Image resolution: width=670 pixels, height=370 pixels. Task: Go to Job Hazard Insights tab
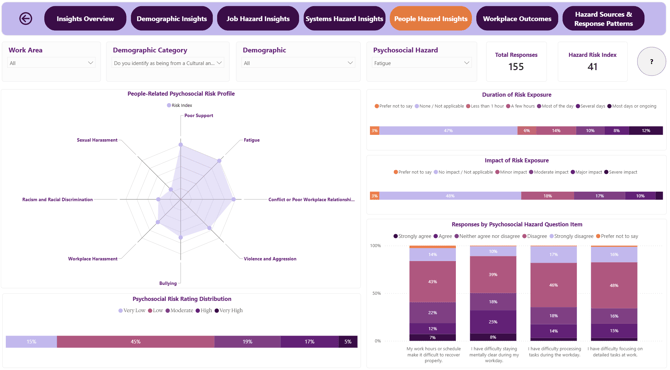(258, 18)
